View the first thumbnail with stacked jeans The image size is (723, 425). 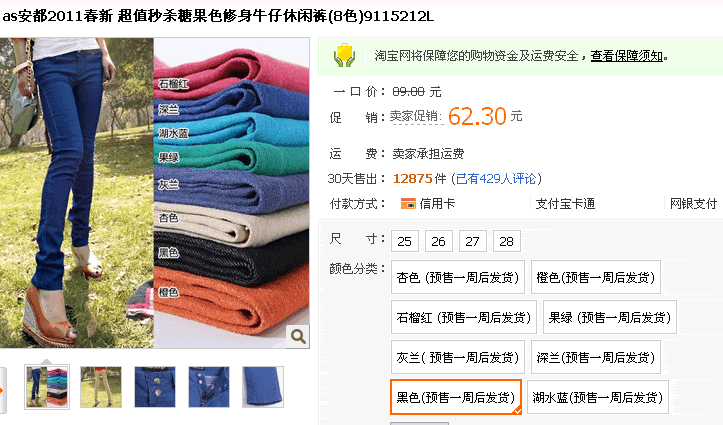pyautogui.click(x=47, y=387)
